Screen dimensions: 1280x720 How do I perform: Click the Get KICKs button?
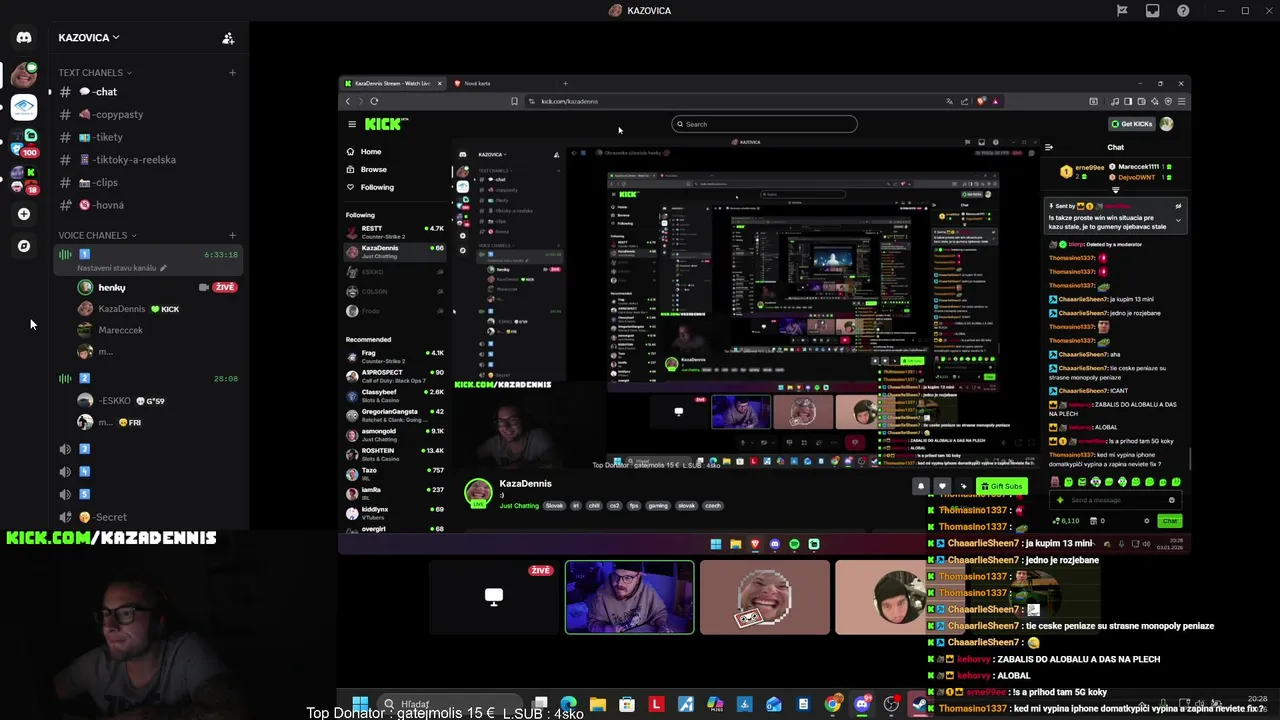(1131, 124)
